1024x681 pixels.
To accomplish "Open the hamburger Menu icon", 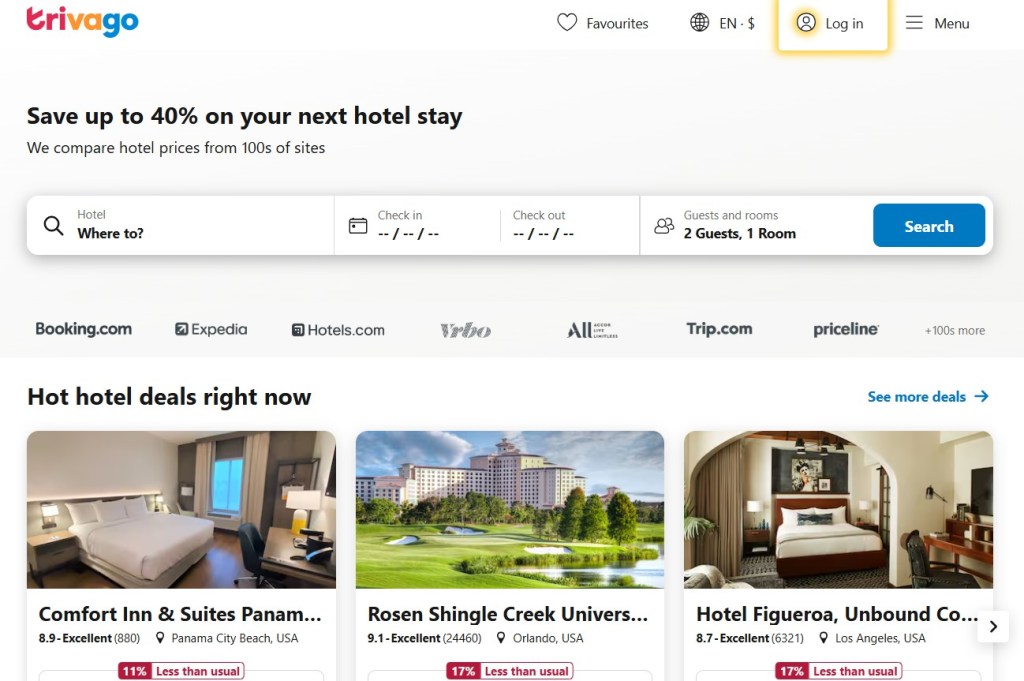I will [x=914, y=23].
